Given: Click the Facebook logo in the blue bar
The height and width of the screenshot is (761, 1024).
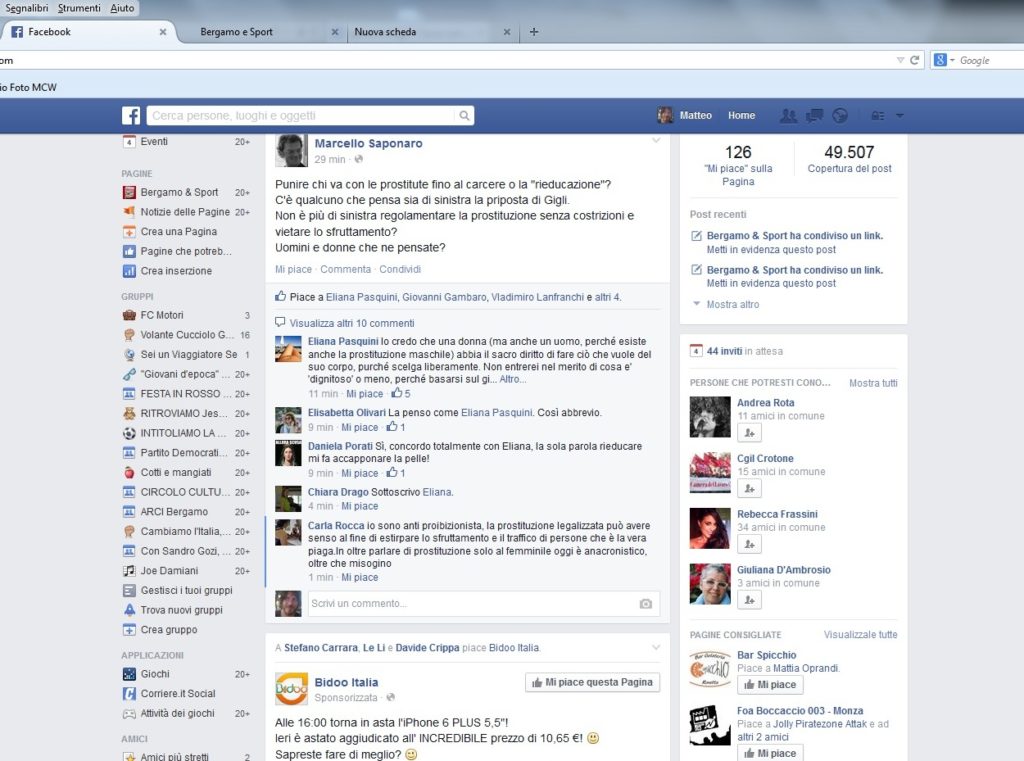Looking at the screenshot, I should (131, 116).
